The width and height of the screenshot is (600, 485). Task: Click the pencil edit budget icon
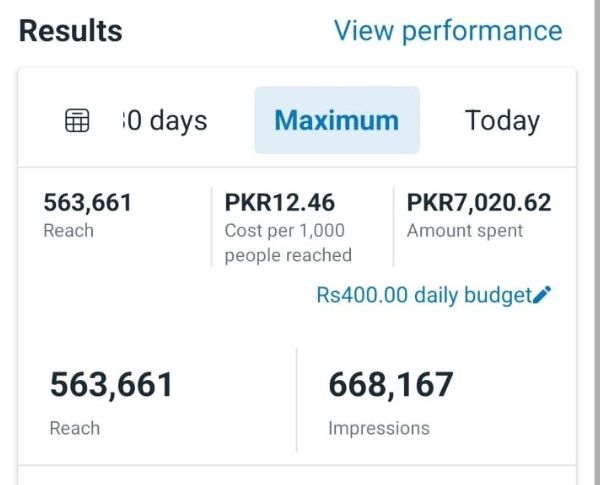click(x=543, y=295)
